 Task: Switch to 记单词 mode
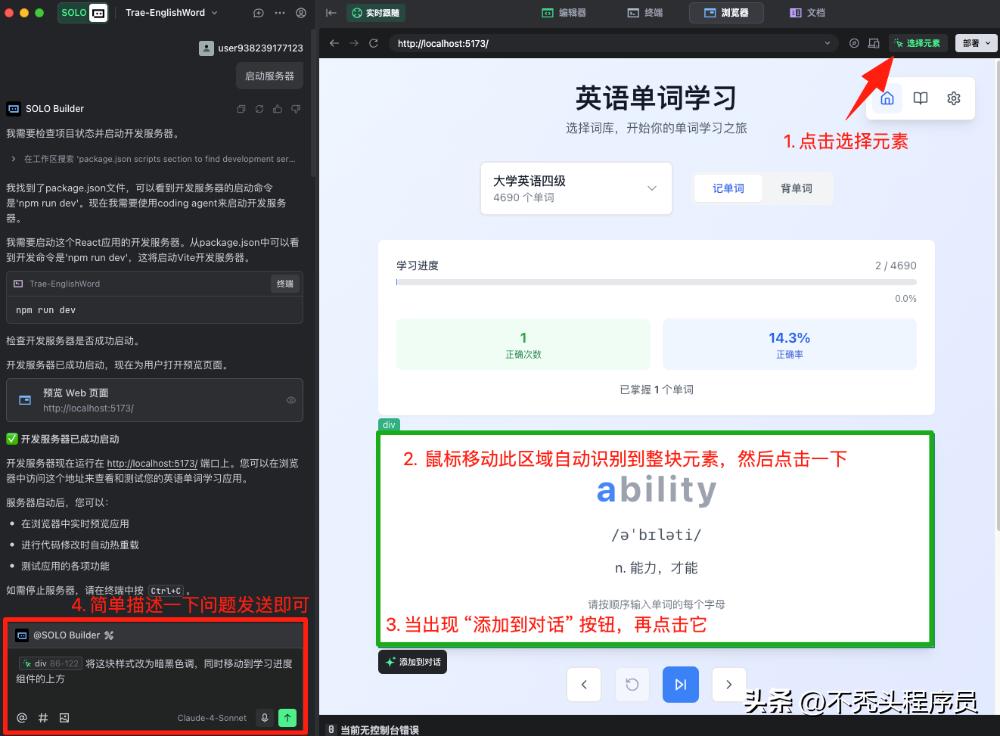[727, 188]
